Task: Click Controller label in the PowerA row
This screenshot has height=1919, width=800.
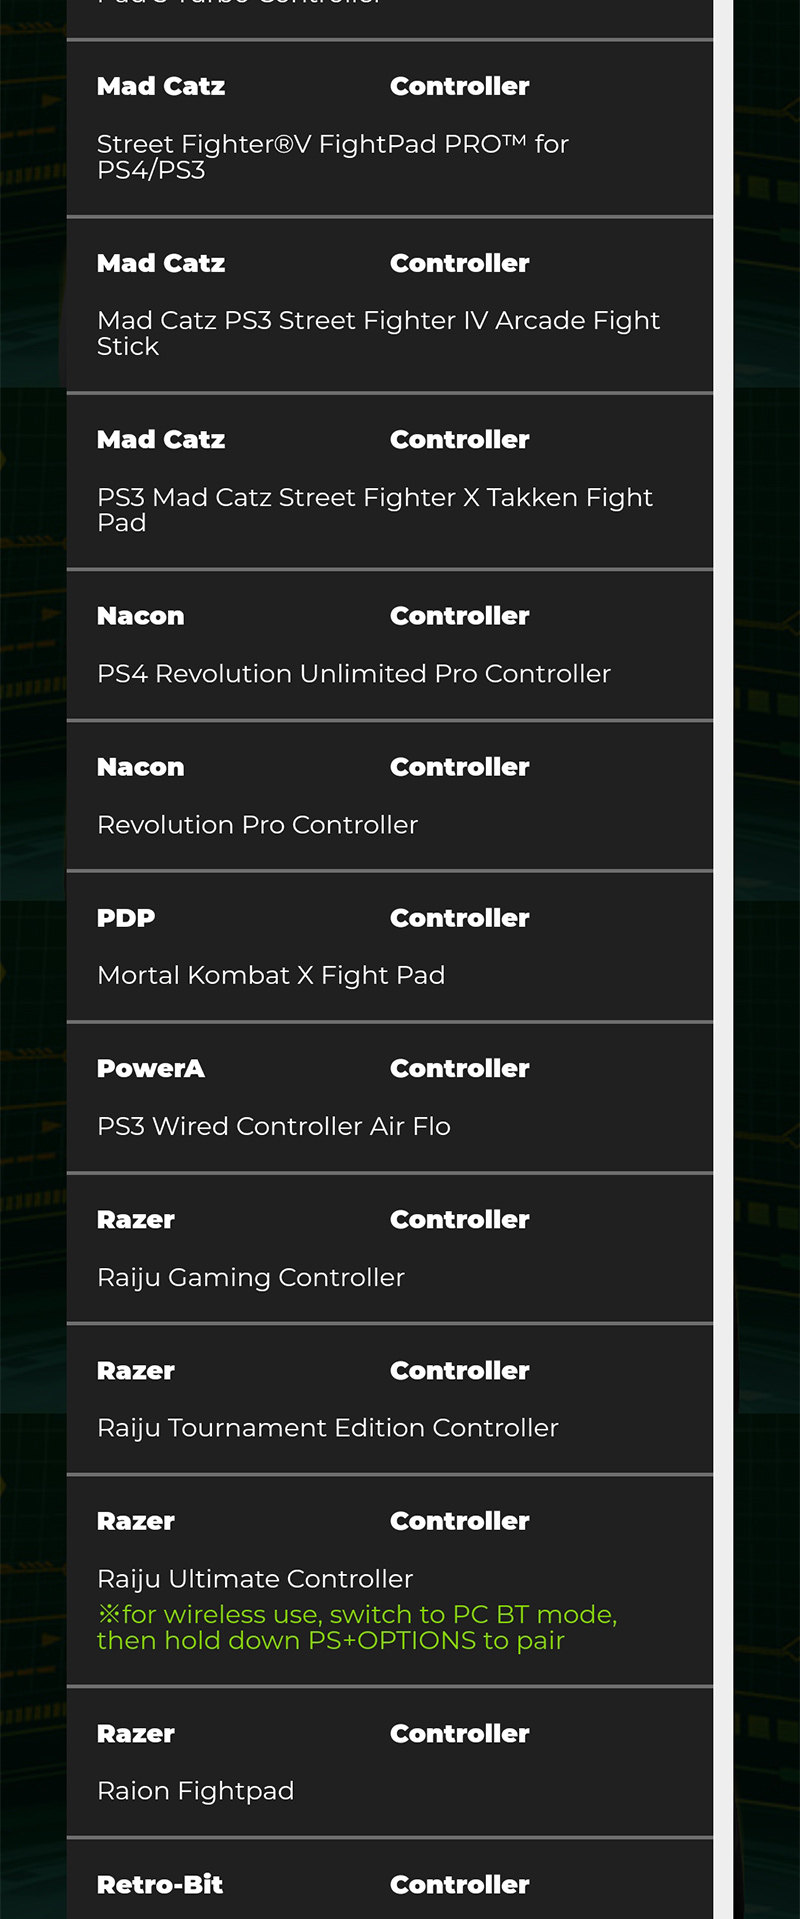Action: click(459, 1069)
